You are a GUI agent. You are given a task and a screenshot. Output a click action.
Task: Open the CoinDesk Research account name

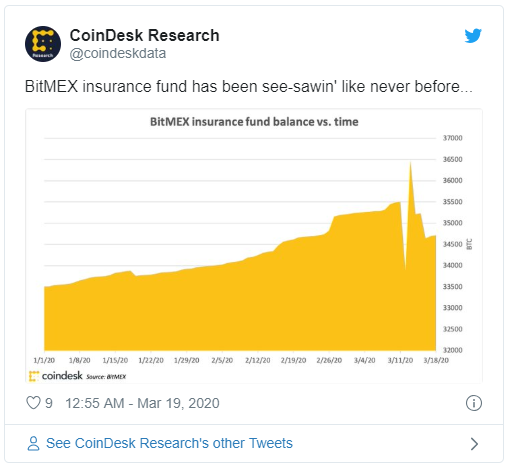coord(144,35)
